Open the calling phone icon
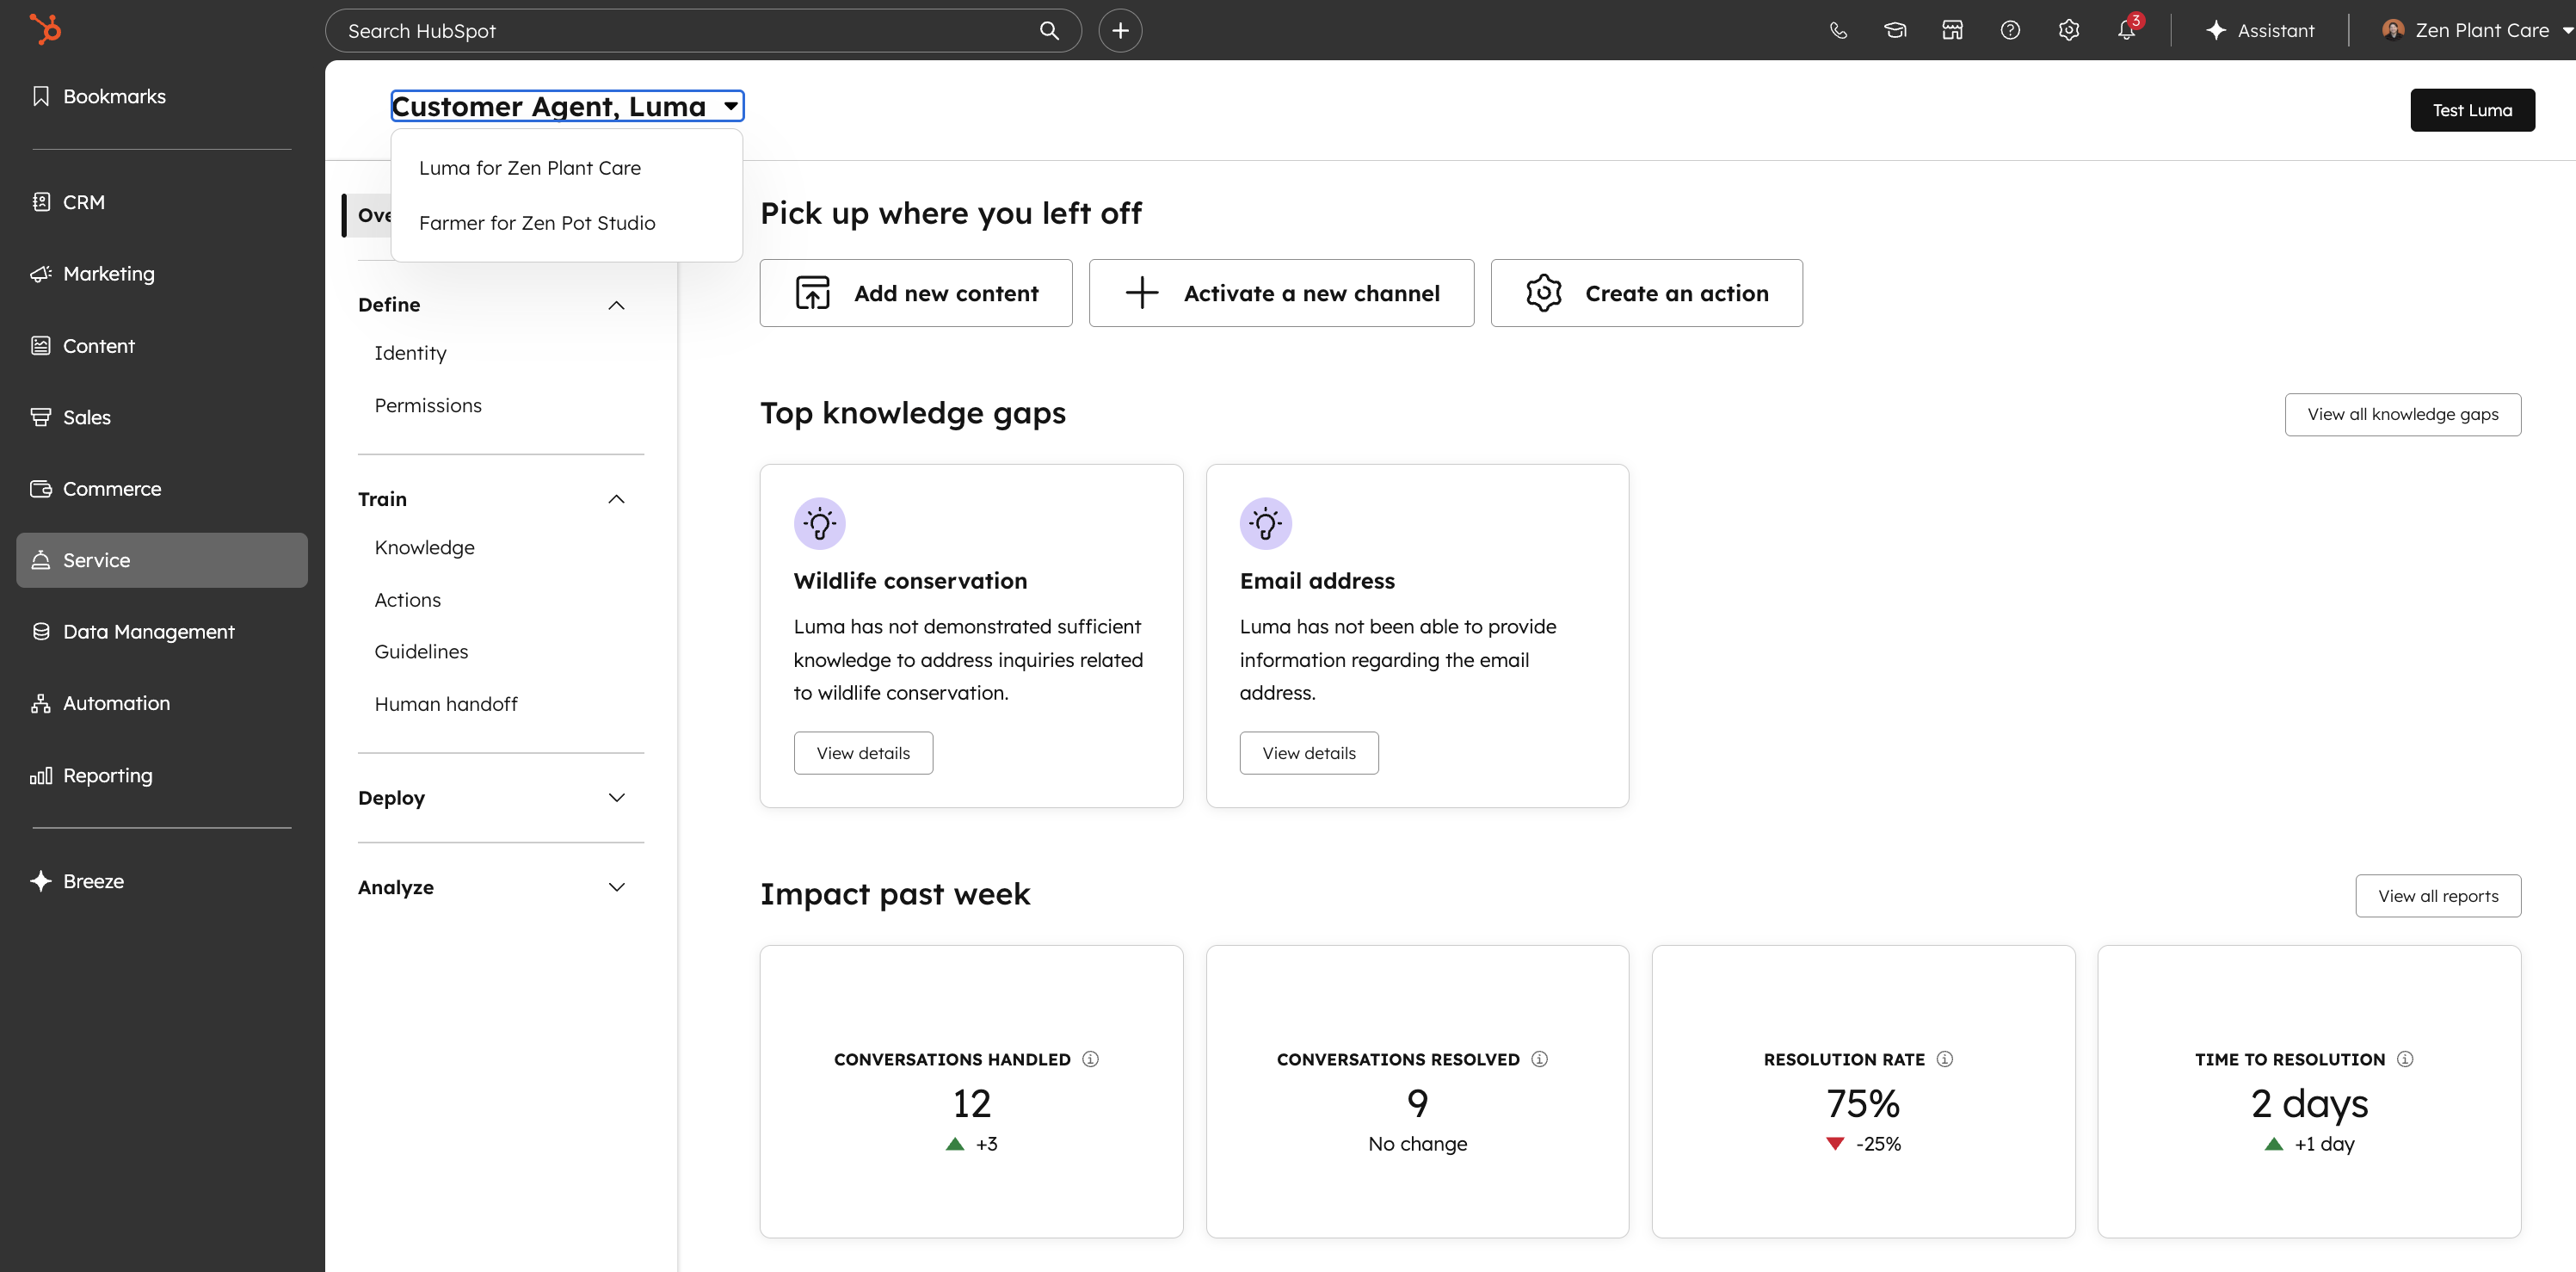This screenshot has width=2576, height=1272. pos(1838,31)
